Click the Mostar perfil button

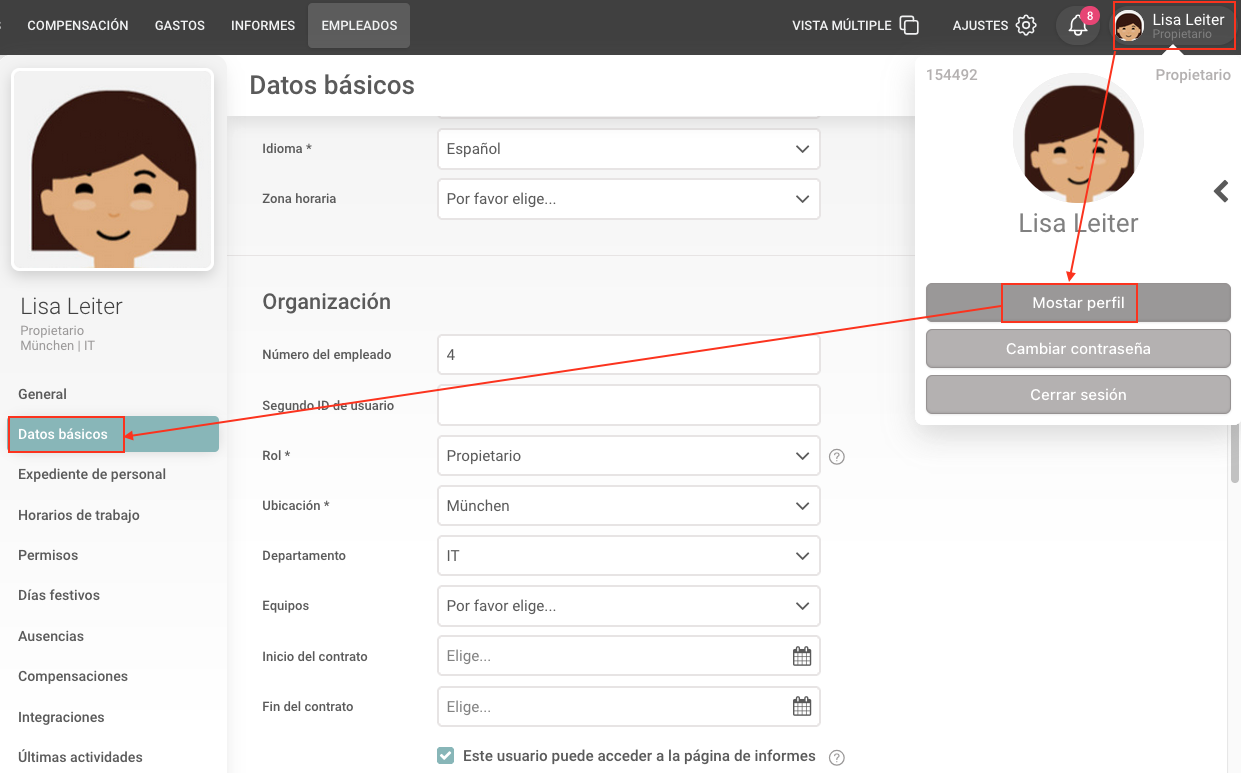click(1078, 303)
